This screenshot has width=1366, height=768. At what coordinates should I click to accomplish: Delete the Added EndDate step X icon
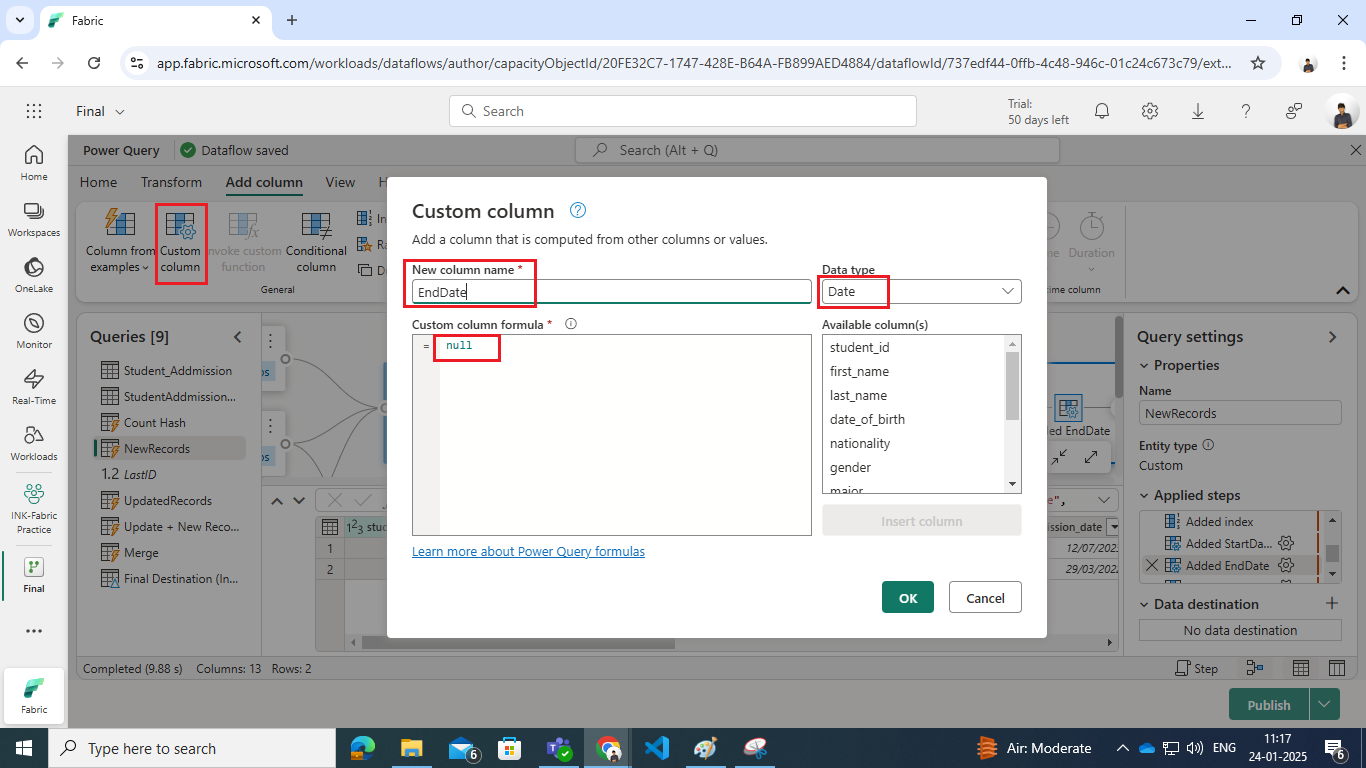[x=1152, y=565]
